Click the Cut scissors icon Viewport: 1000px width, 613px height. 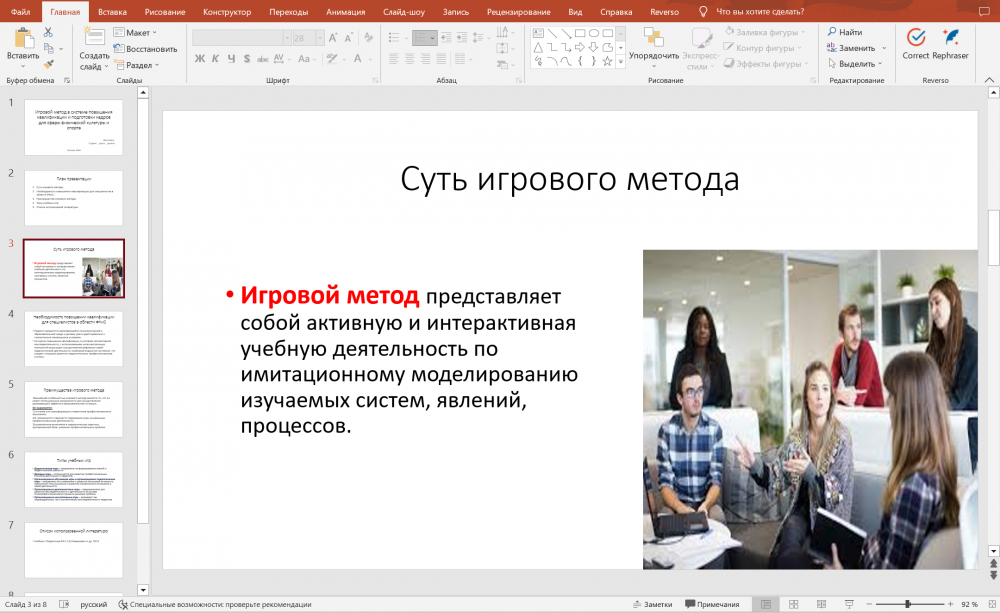coord(48,33)
